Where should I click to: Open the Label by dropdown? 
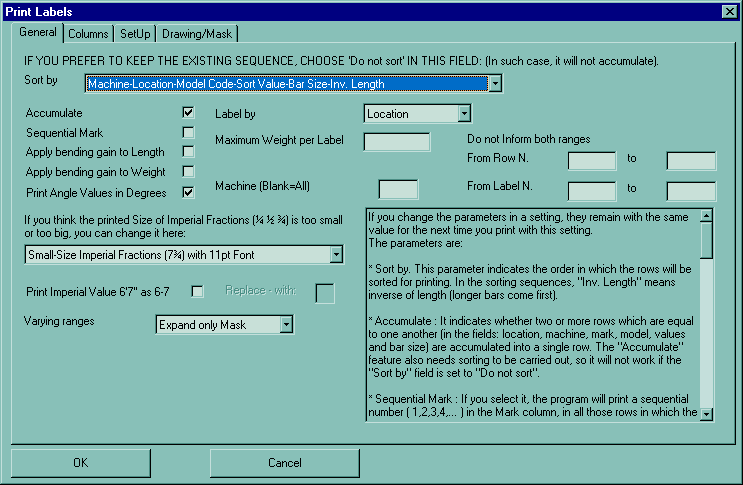[464, 114]
